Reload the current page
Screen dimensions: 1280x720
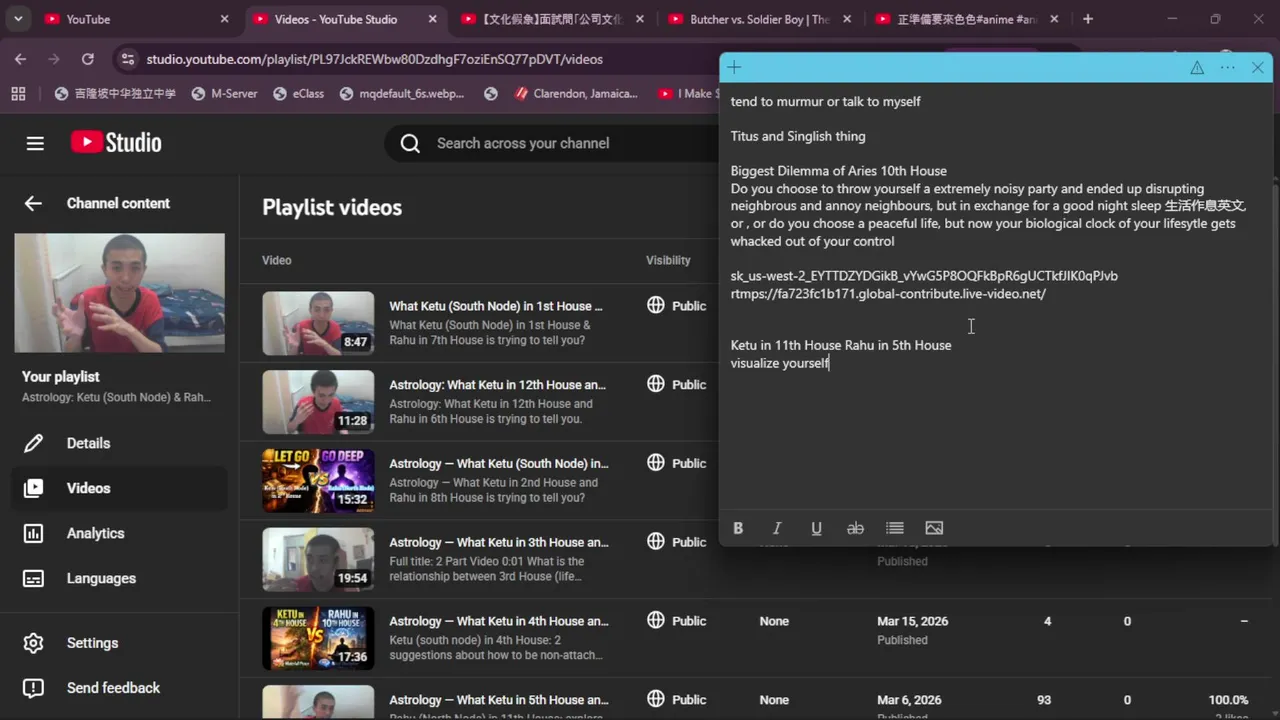pos(88,59)
